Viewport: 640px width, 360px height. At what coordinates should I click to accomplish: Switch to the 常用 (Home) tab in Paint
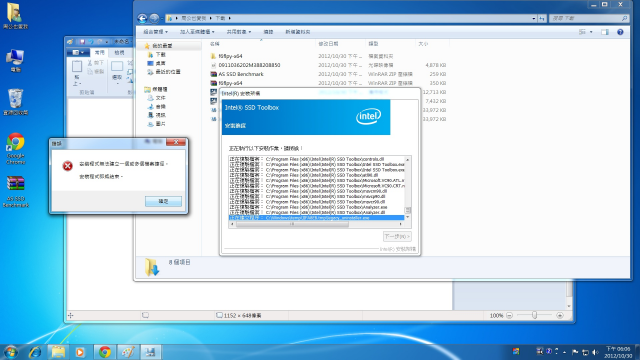pyautogui.click(x=100, y=53)
